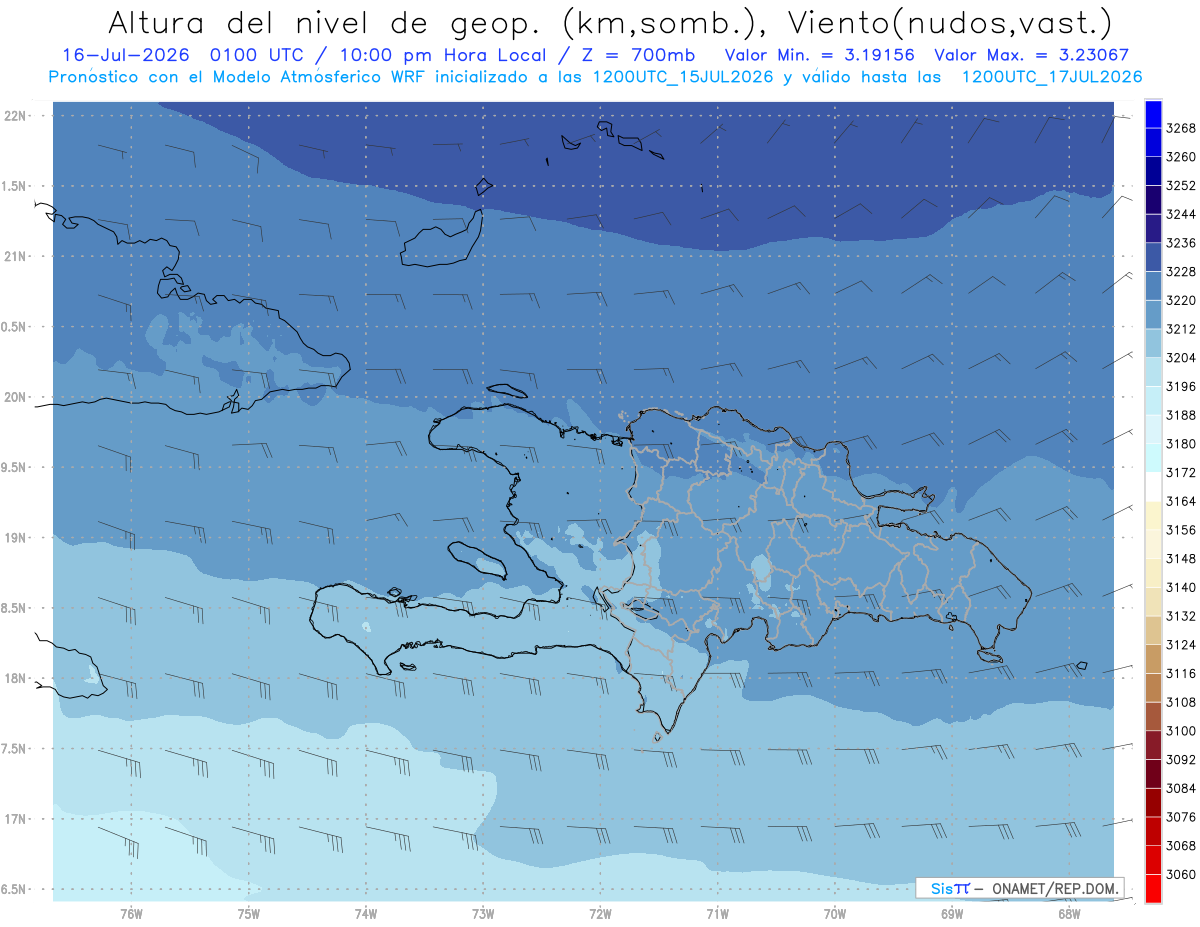Click the '3204' colorbar value
Viewport: 1200px width, 927px height.
coord(1181,358)
